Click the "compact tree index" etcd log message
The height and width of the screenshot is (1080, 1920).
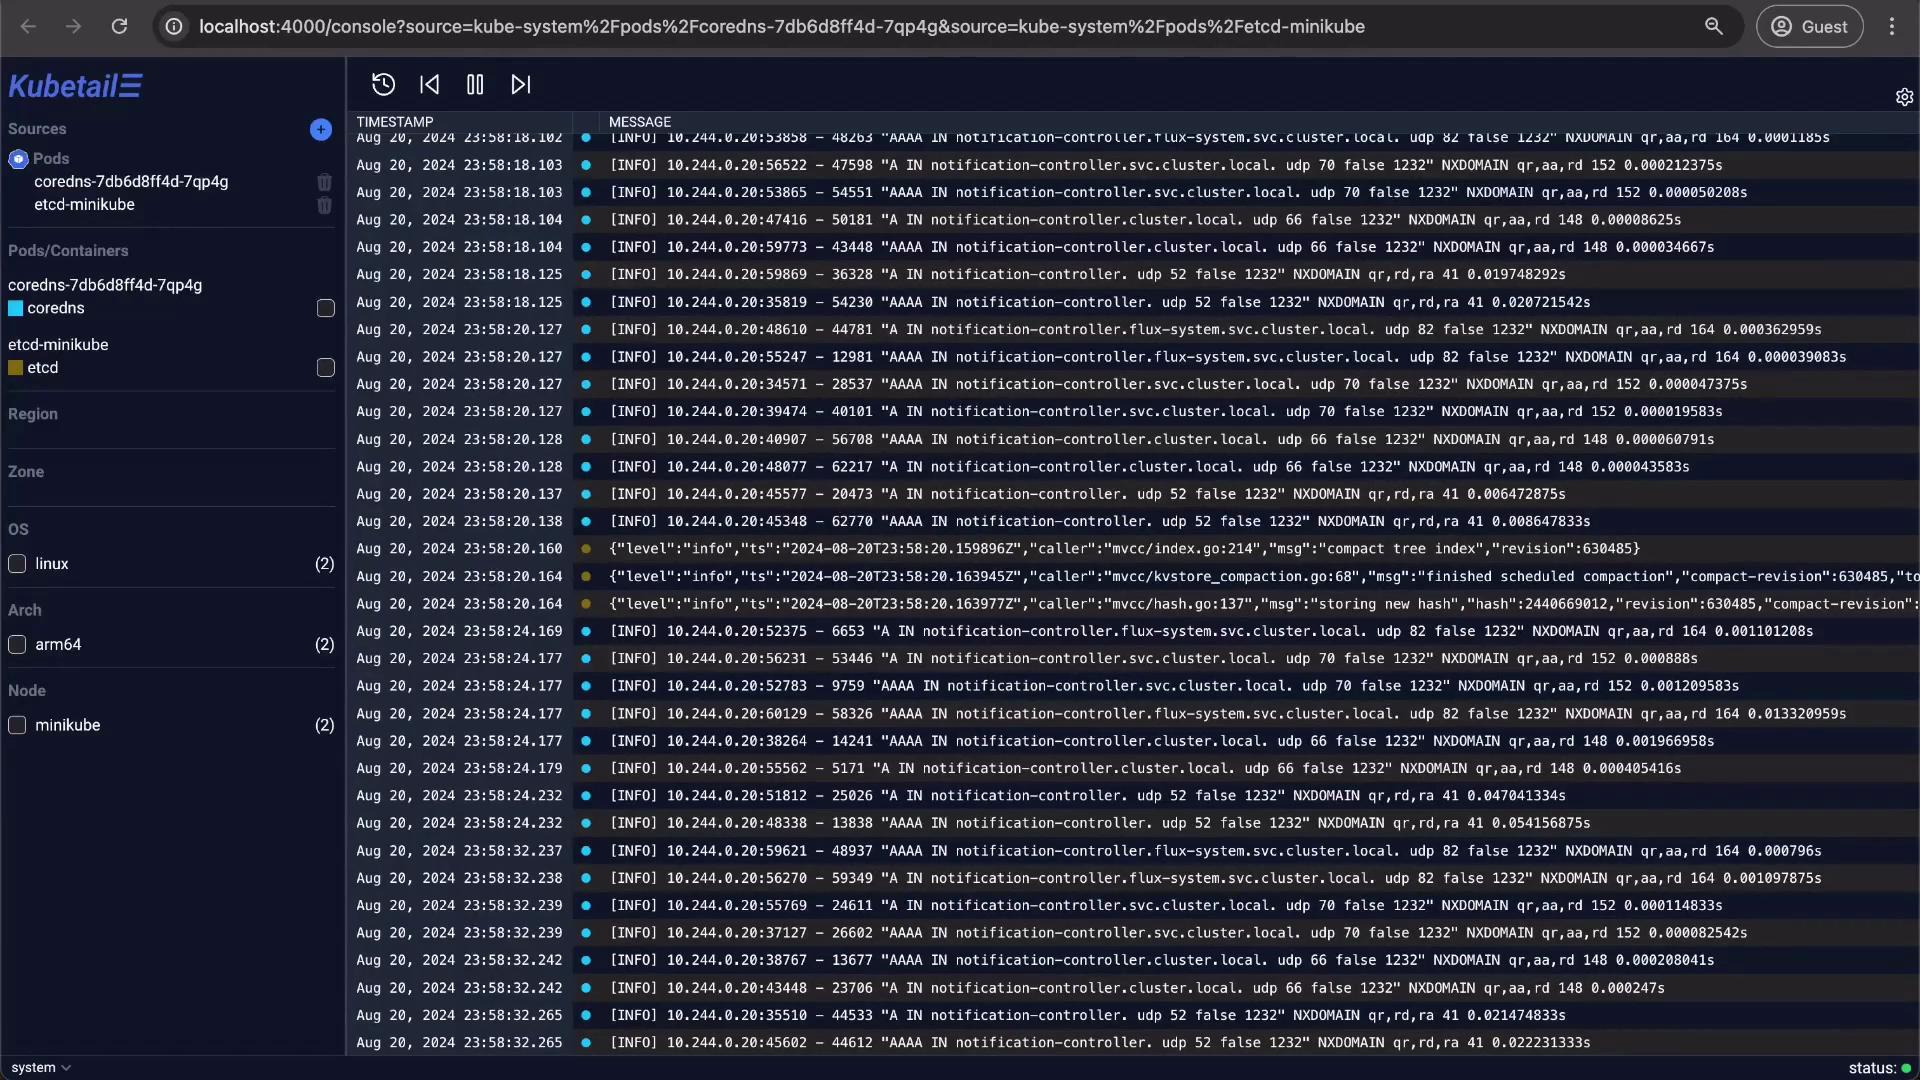1125,549
